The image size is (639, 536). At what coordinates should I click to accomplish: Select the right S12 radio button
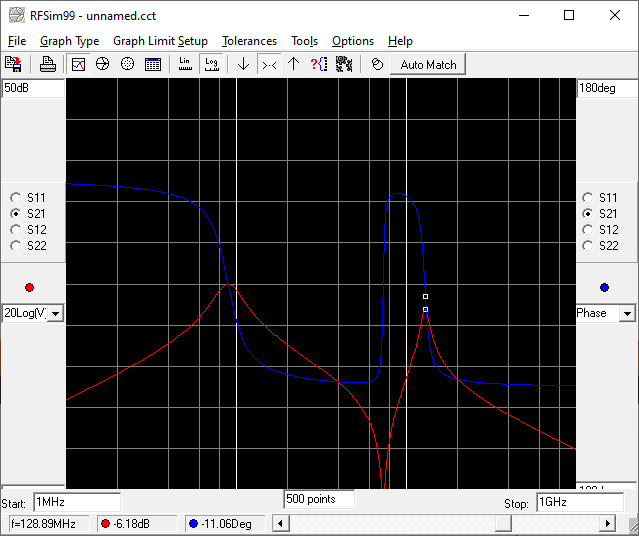tap(588, 230)
